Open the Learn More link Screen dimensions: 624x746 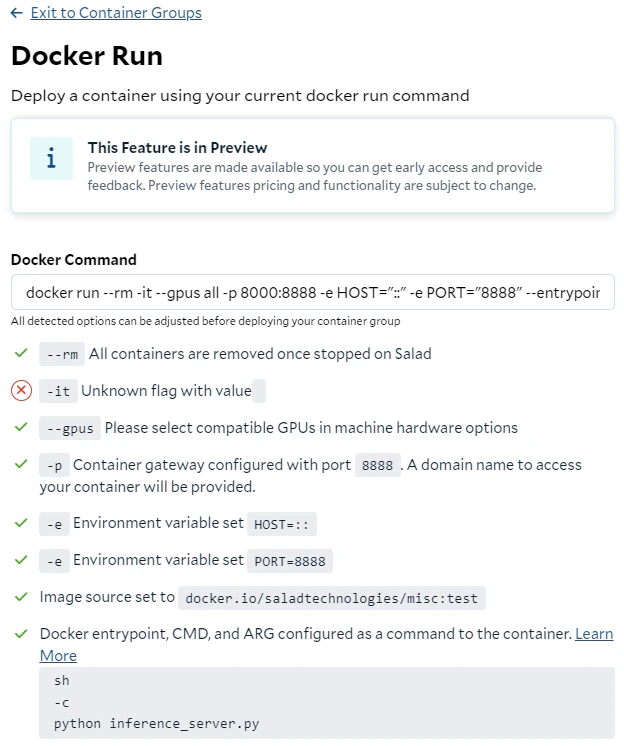pyautogui.click(x=594, y=634)
